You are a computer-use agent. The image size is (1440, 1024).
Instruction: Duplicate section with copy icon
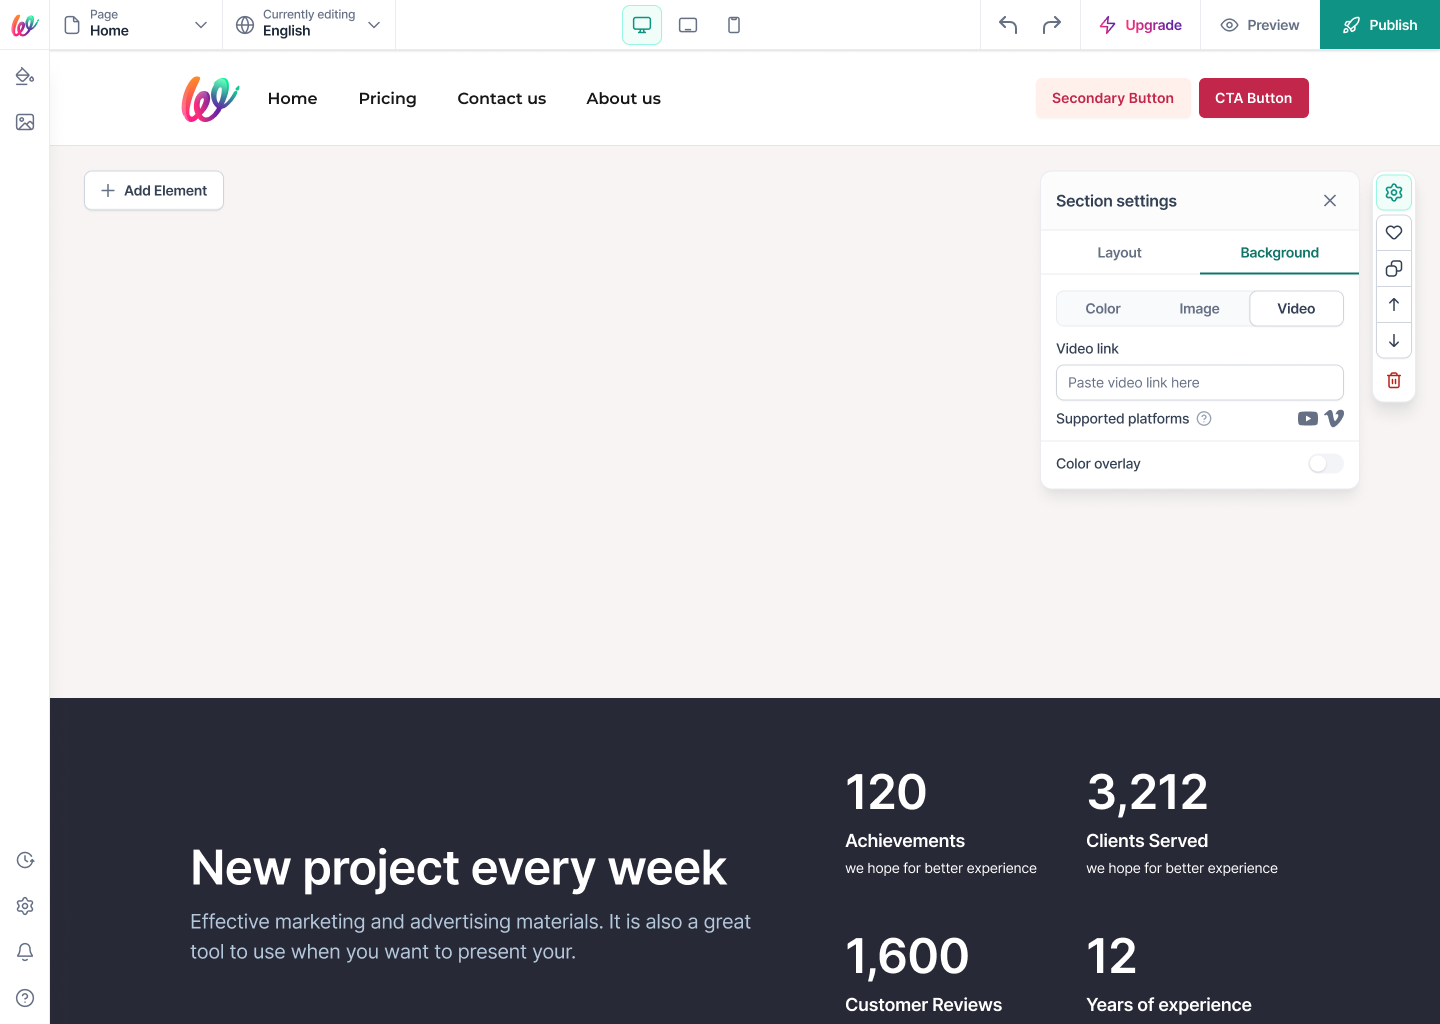(x=1394, y=268)
